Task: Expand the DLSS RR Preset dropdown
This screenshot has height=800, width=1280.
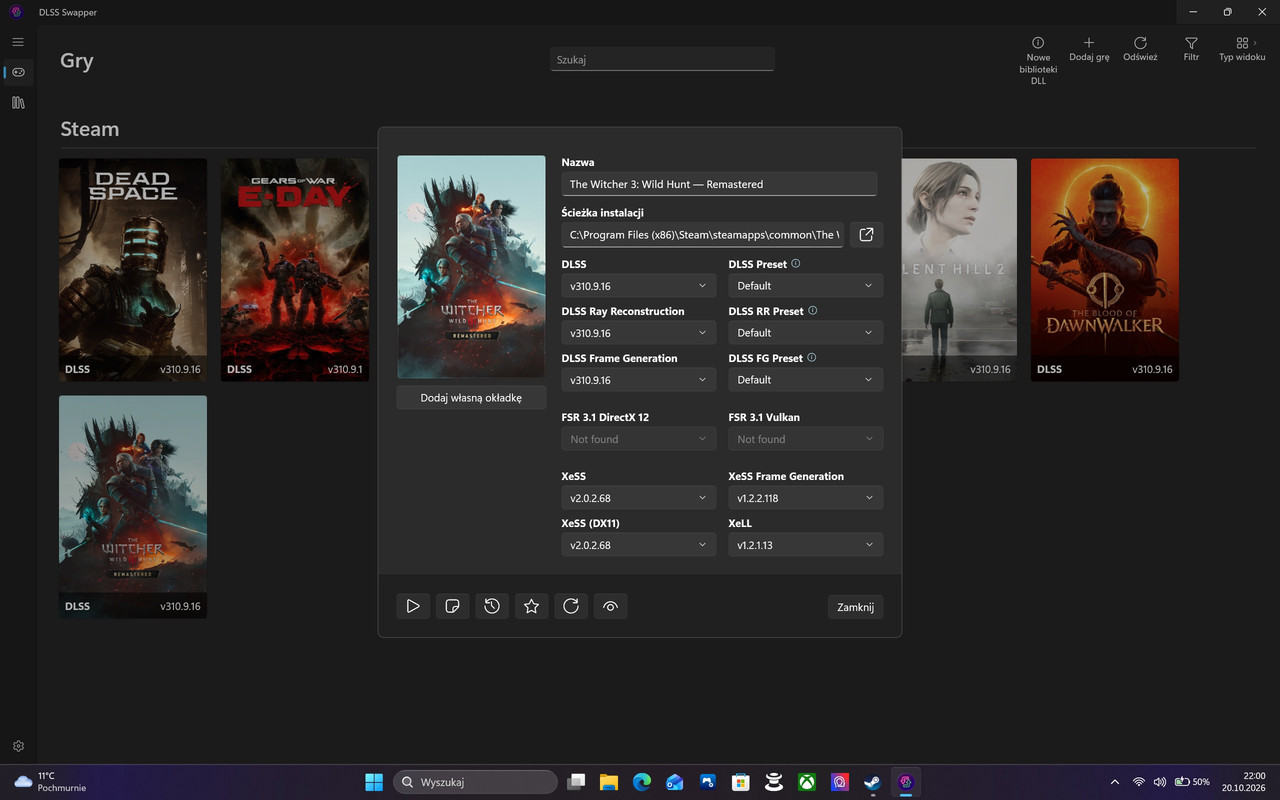Action: [806, 333]
